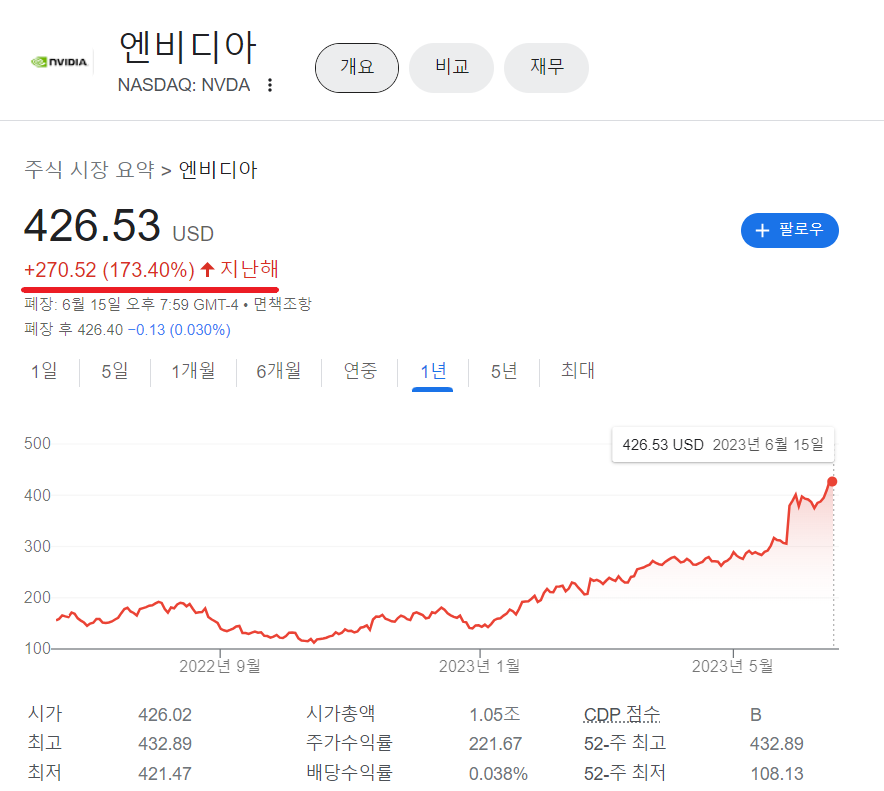The image size is (884, 791).
Task: Select the 1일 chart range
Action: click(x=42, y=370)
